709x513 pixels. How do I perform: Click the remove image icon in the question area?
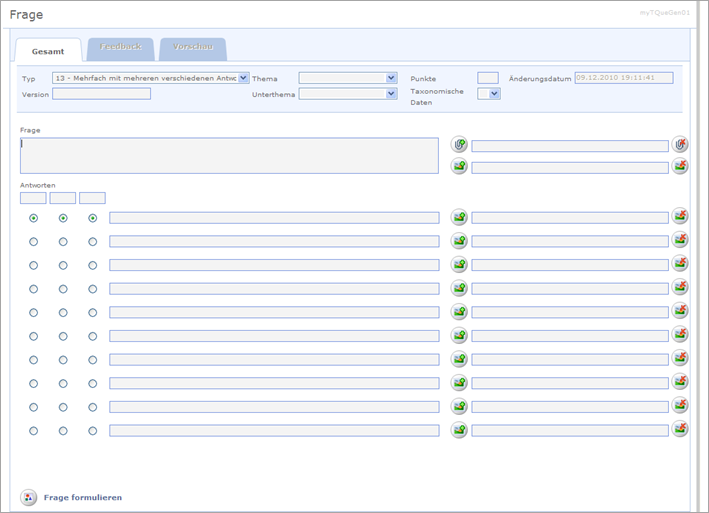coord(680,166)
